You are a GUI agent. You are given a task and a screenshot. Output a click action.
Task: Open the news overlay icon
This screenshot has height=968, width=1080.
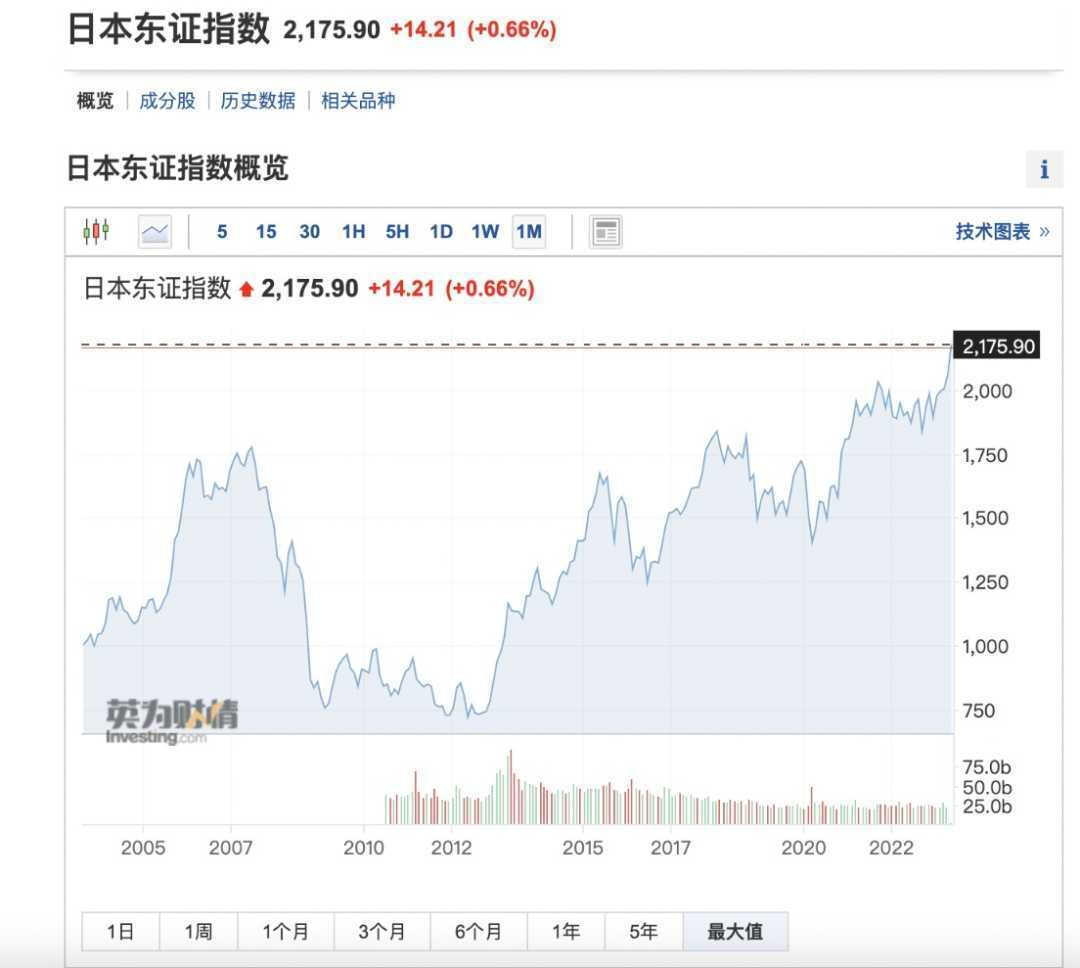tap(605, 232)
